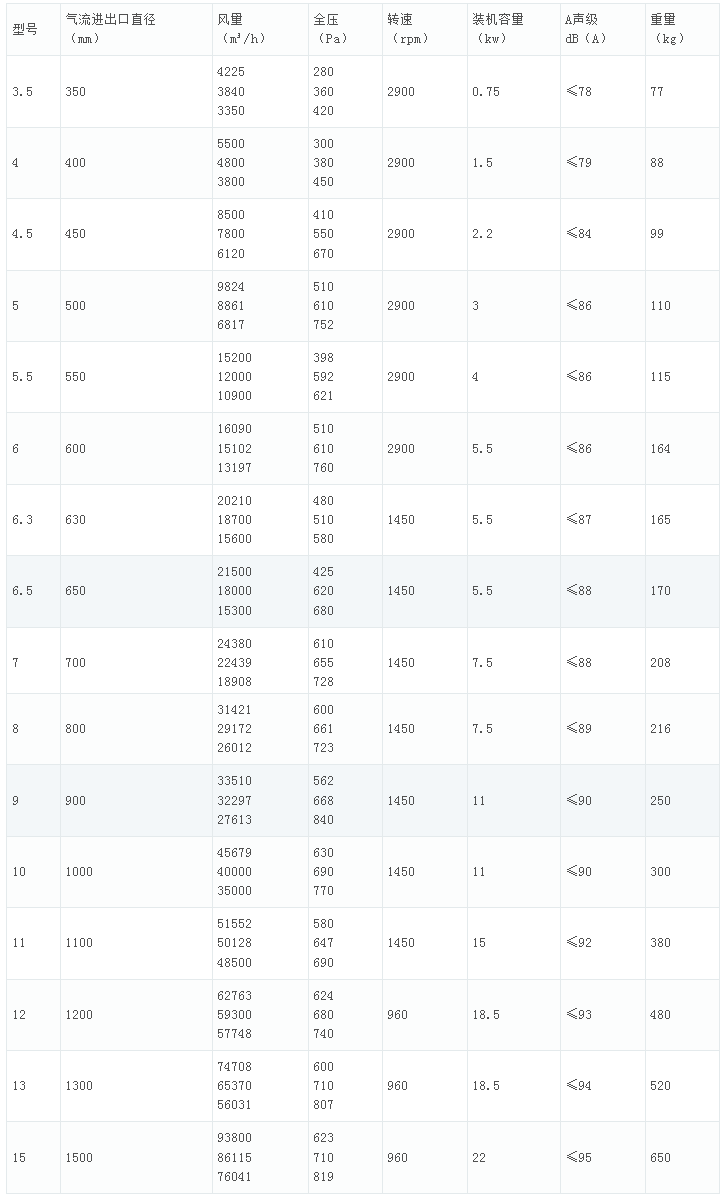Select airflow value 62763

[x=234, y=996]
